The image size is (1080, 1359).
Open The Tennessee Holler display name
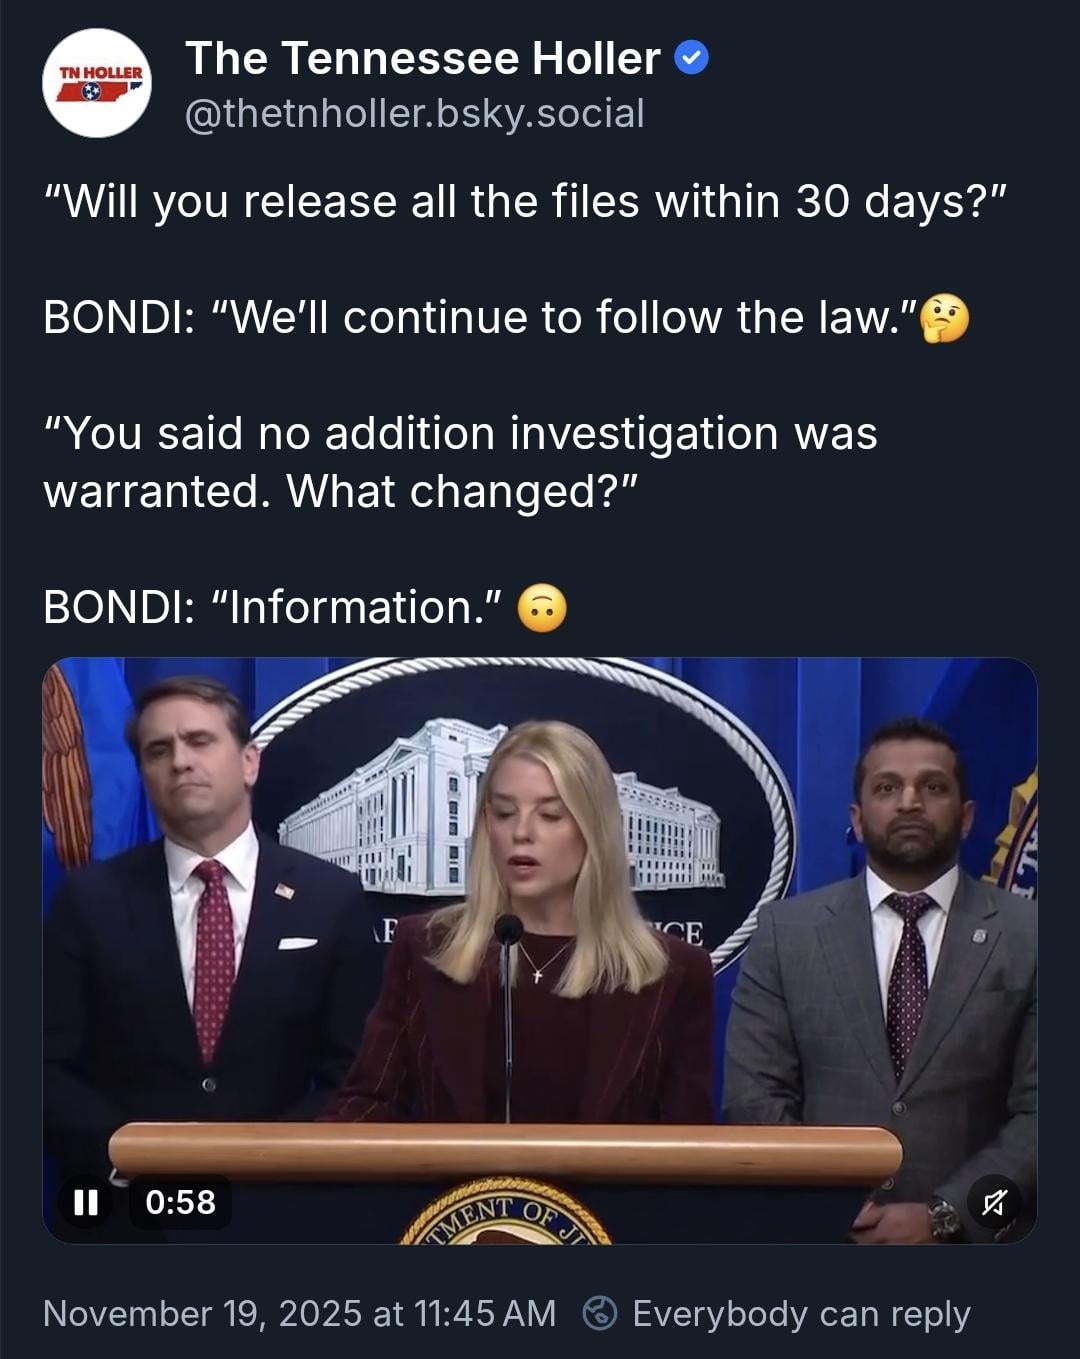tap(423, 58)
